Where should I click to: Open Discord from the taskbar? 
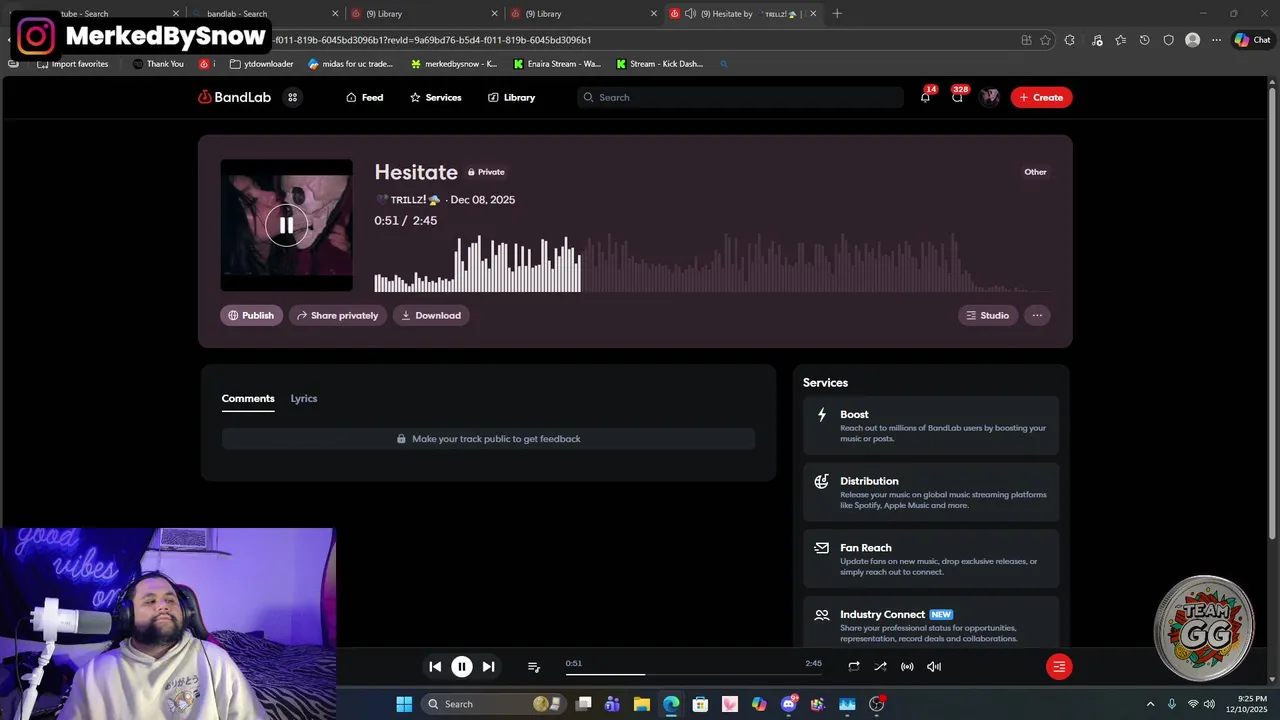pos(789,704)
